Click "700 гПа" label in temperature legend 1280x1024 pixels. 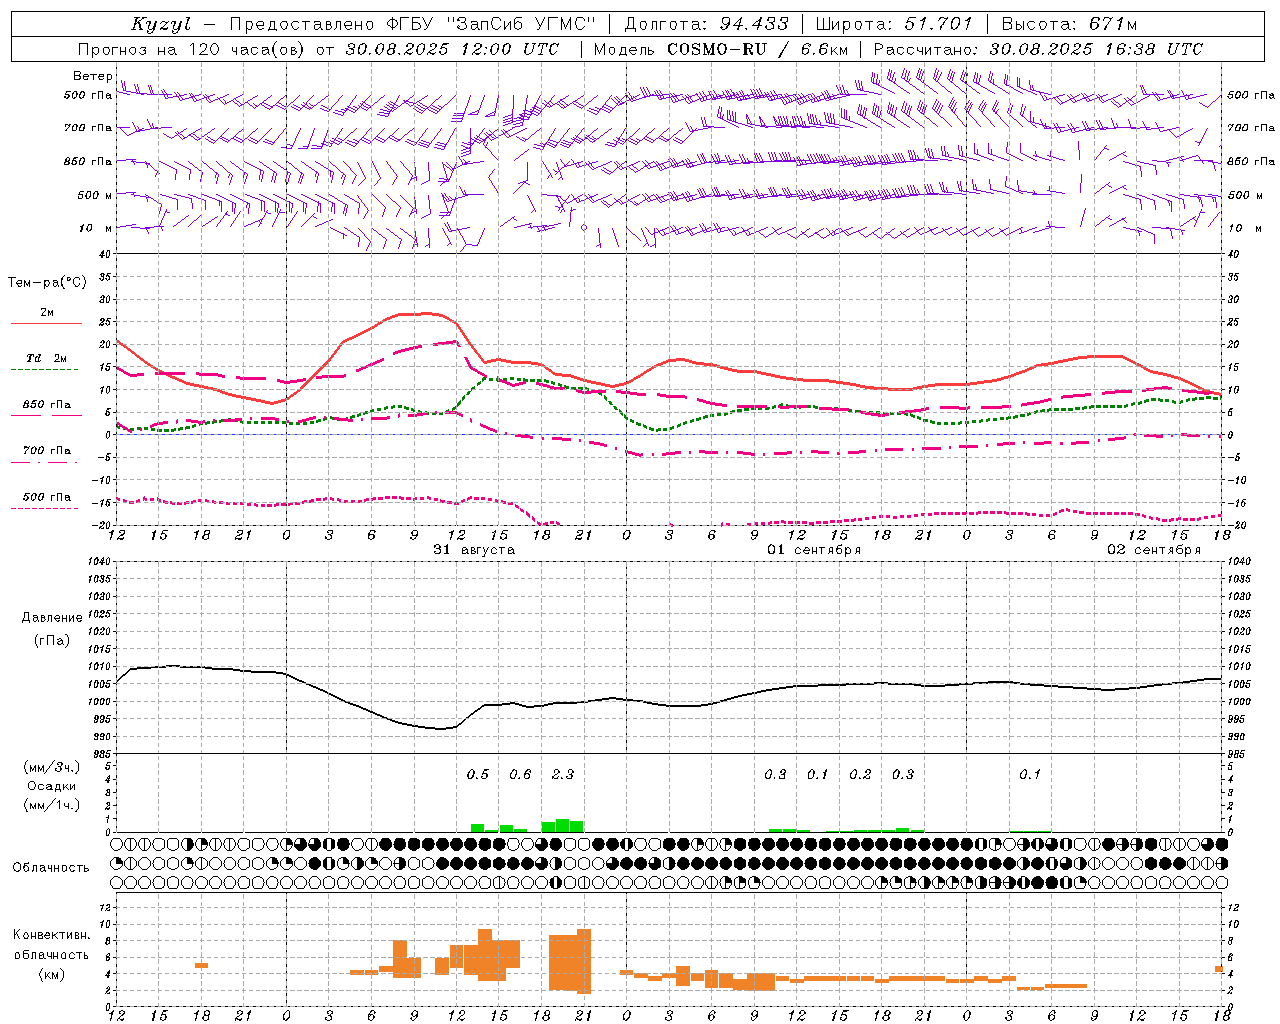(47, 451)
